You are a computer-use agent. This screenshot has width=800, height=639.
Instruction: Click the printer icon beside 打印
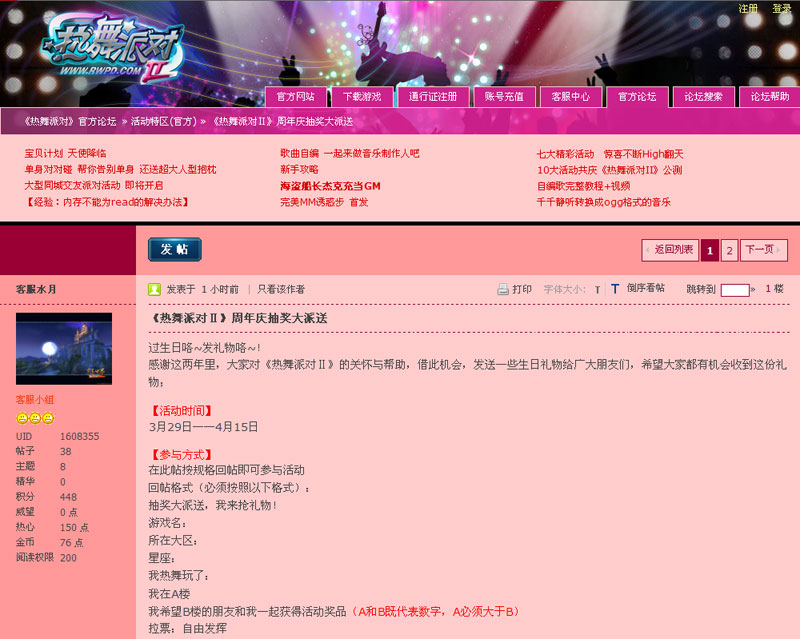pos(503,289)
